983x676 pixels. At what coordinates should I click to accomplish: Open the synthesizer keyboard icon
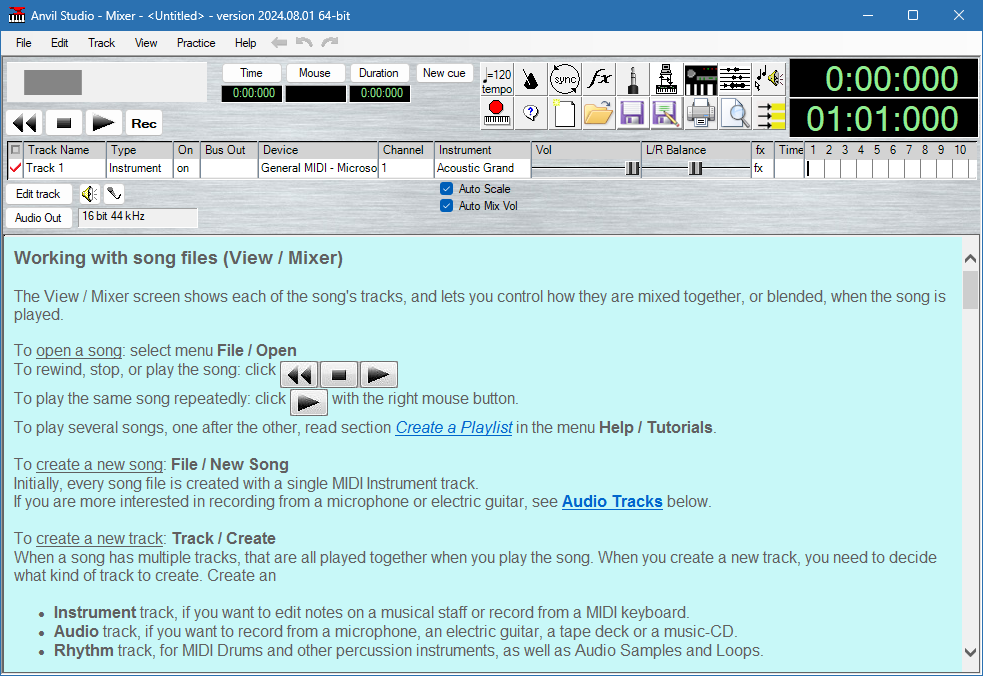[x=700, y=80]
